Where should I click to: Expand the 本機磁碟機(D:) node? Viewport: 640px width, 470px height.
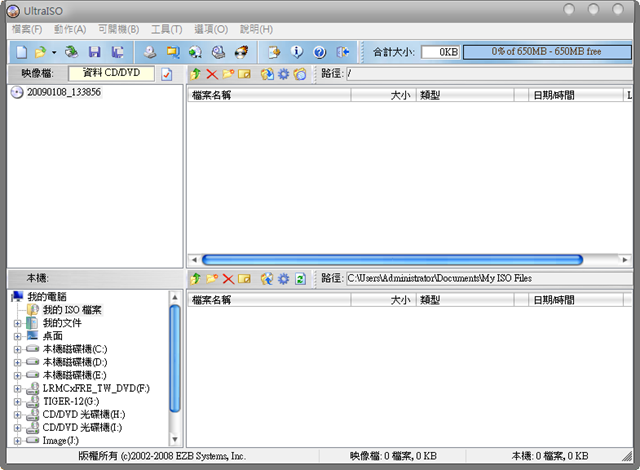tap(17, 363)
